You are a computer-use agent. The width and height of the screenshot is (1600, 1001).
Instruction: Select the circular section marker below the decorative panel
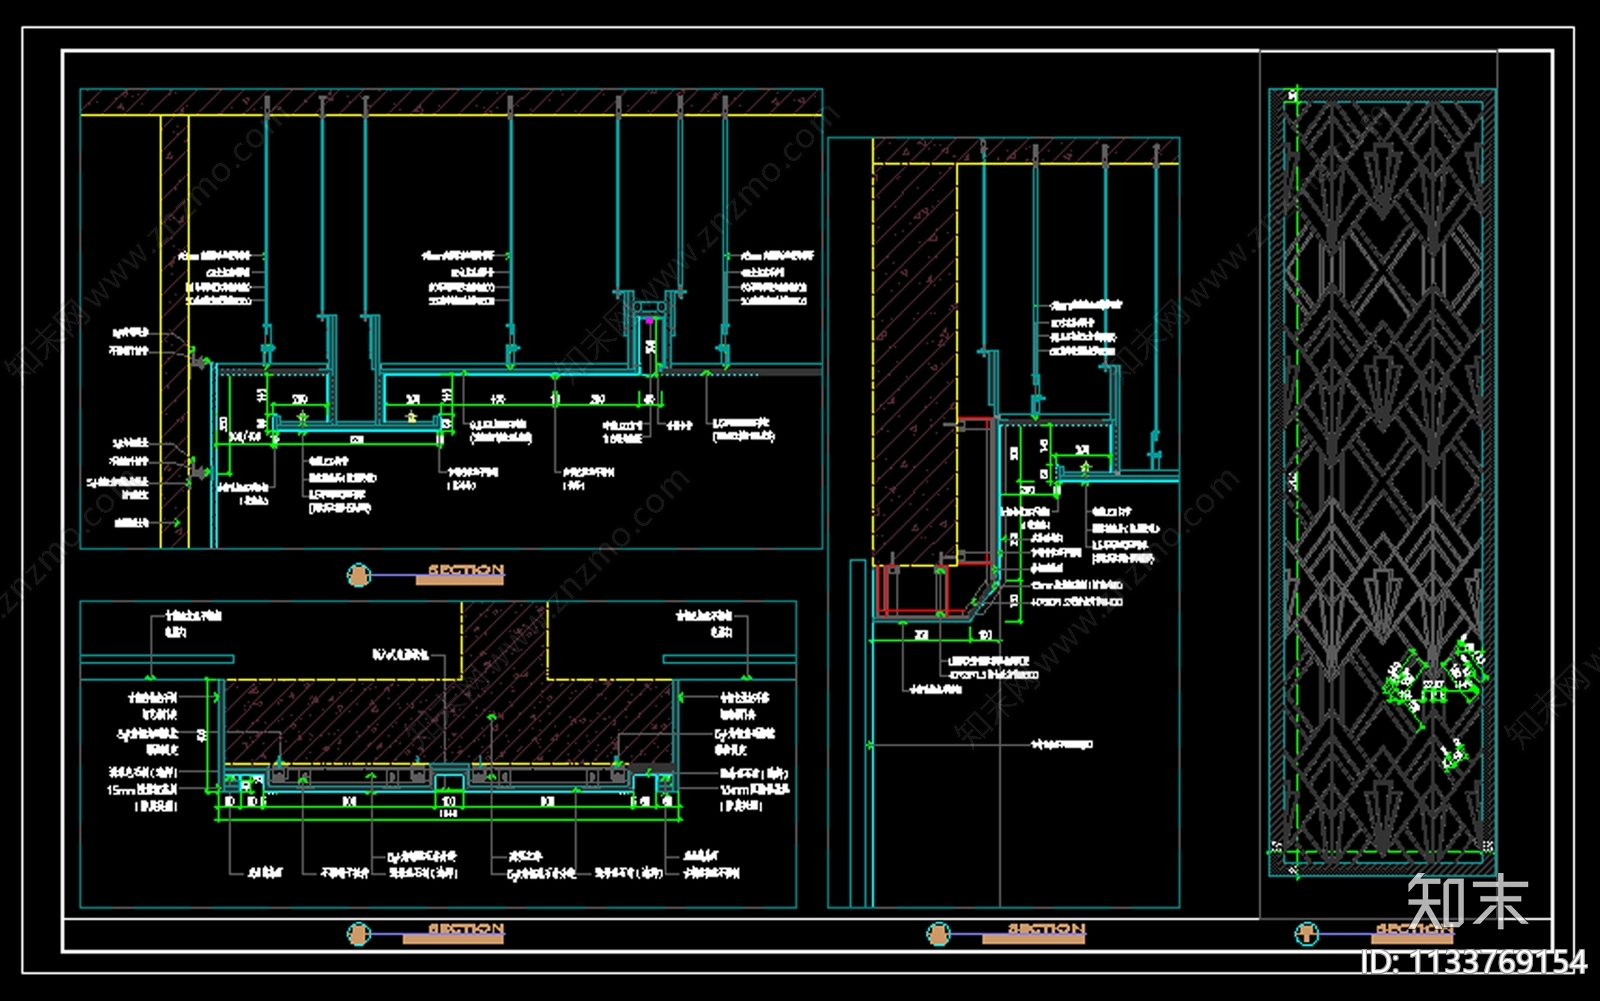[x=1307, y=934]
